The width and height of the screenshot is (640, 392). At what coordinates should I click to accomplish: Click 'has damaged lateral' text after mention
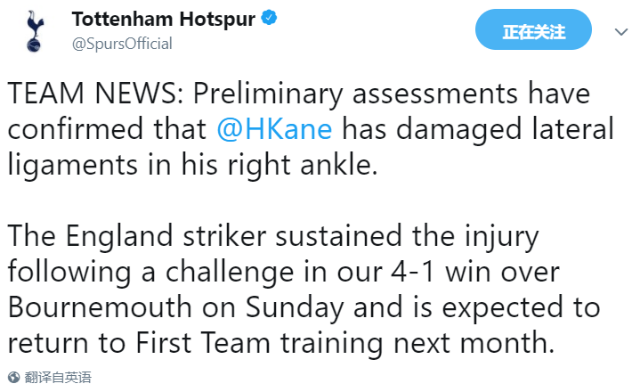pos(478,129)
